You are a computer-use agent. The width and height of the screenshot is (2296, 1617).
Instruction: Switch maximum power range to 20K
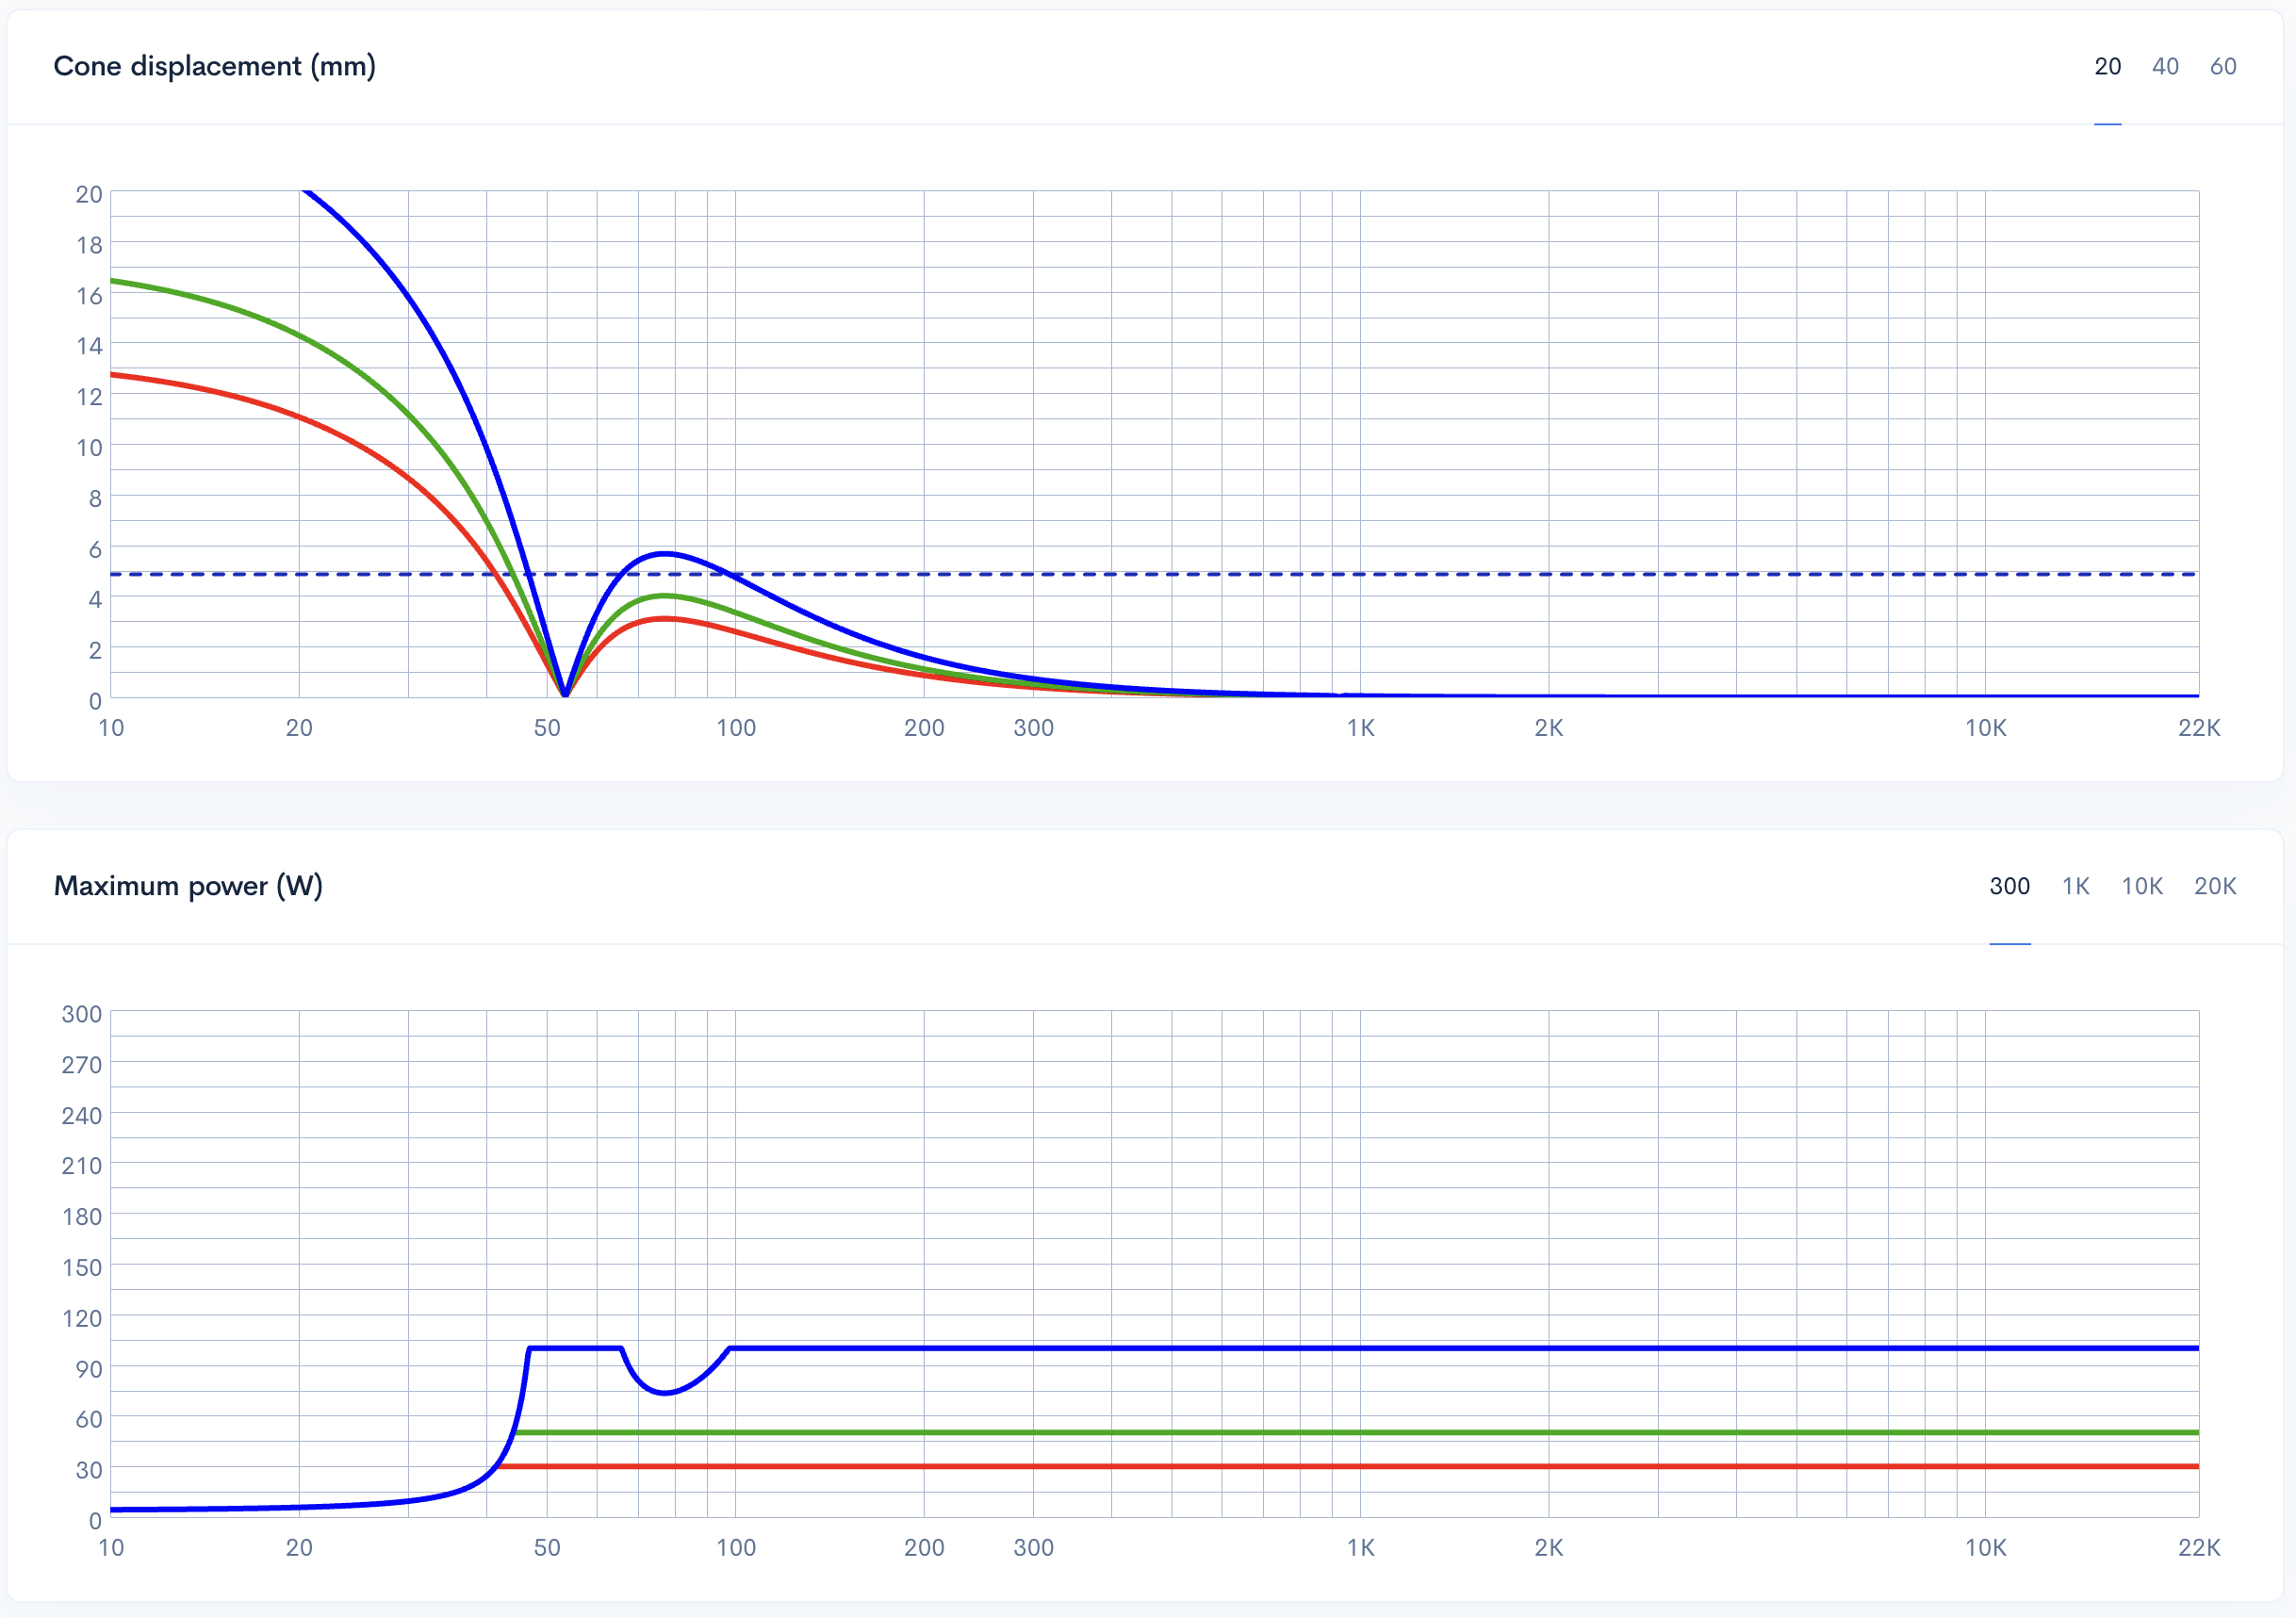point(2215,887)
